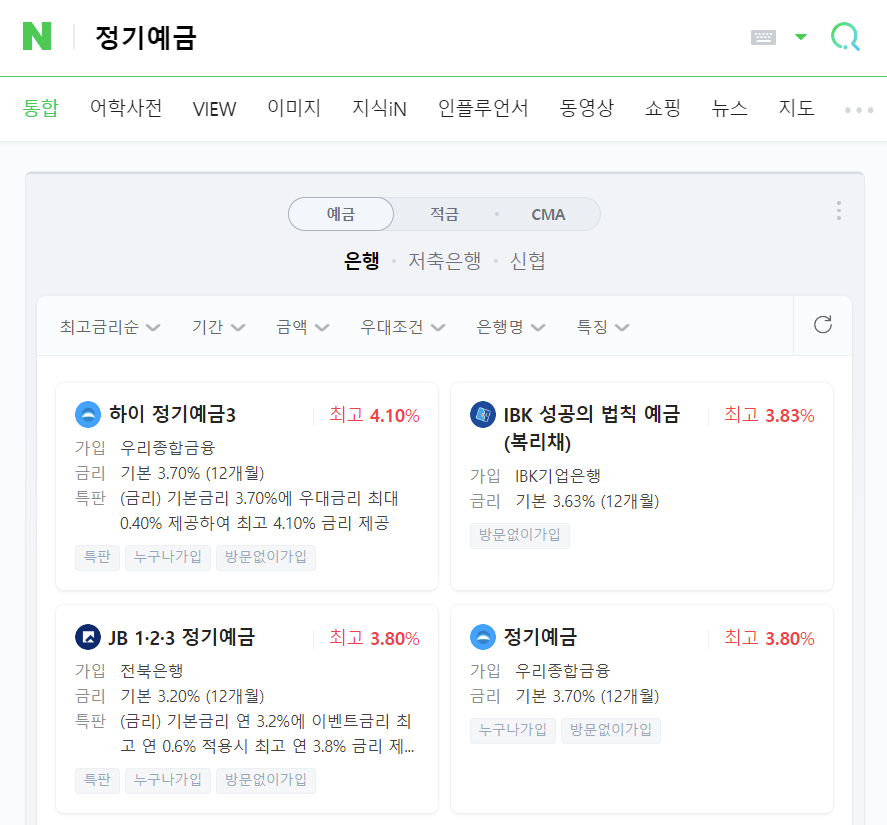Select the 예금 toggle option
The height and width of the screenshot is (825, 887).
click(x=341, y=214)
